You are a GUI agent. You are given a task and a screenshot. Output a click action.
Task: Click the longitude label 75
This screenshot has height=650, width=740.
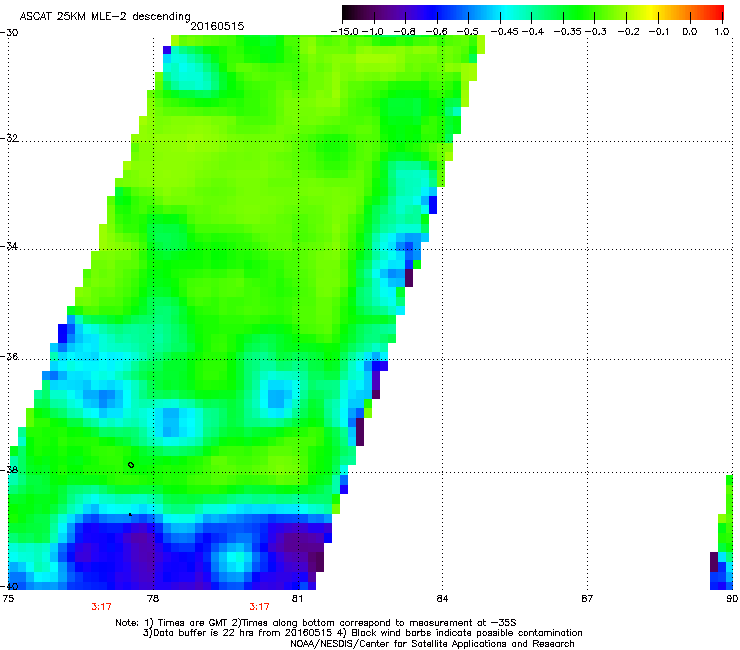[x=8, y=599]
